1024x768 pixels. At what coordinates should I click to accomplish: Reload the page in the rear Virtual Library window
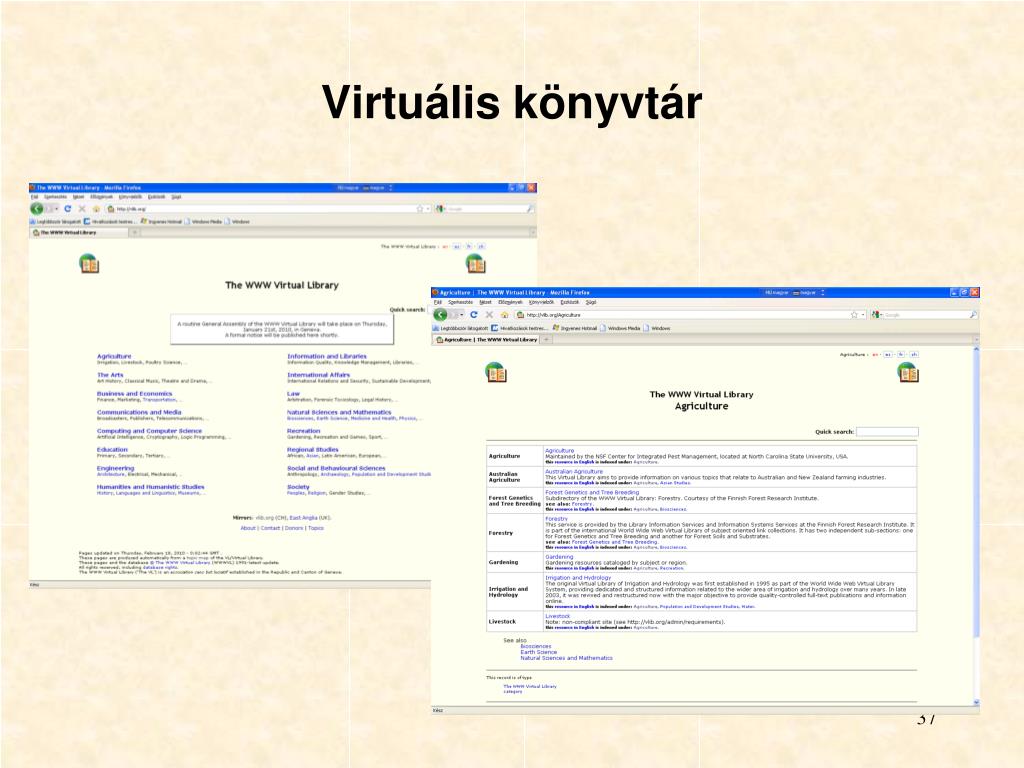(67, 208)
